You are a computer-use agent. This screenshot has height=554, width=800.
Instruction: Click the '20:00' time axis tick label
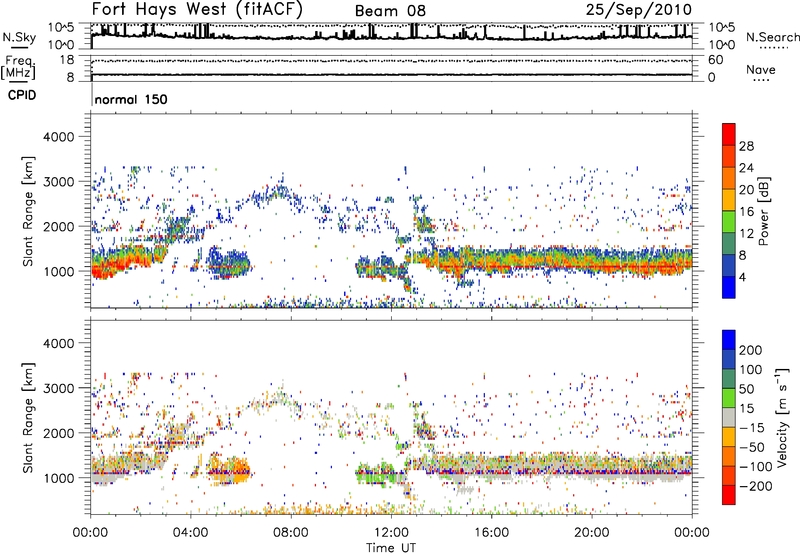(x=592, y=533)
